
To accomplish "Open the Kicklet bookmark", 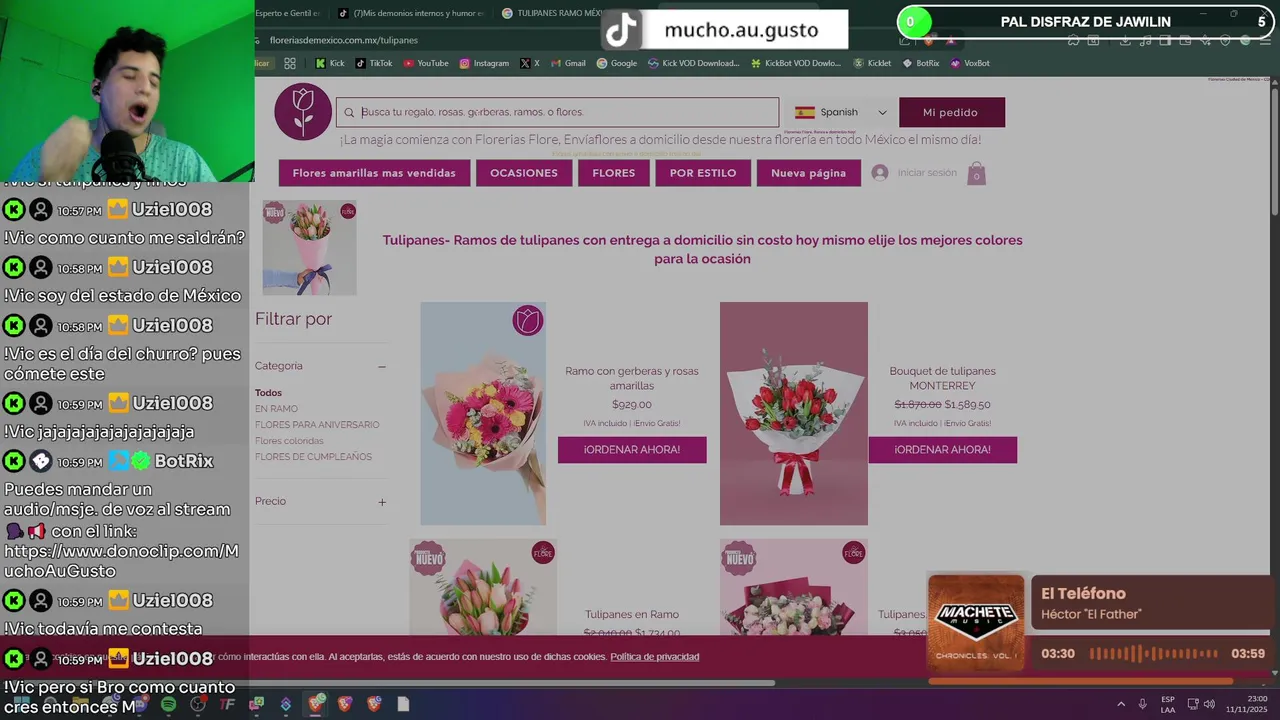I will coord(872,63).
